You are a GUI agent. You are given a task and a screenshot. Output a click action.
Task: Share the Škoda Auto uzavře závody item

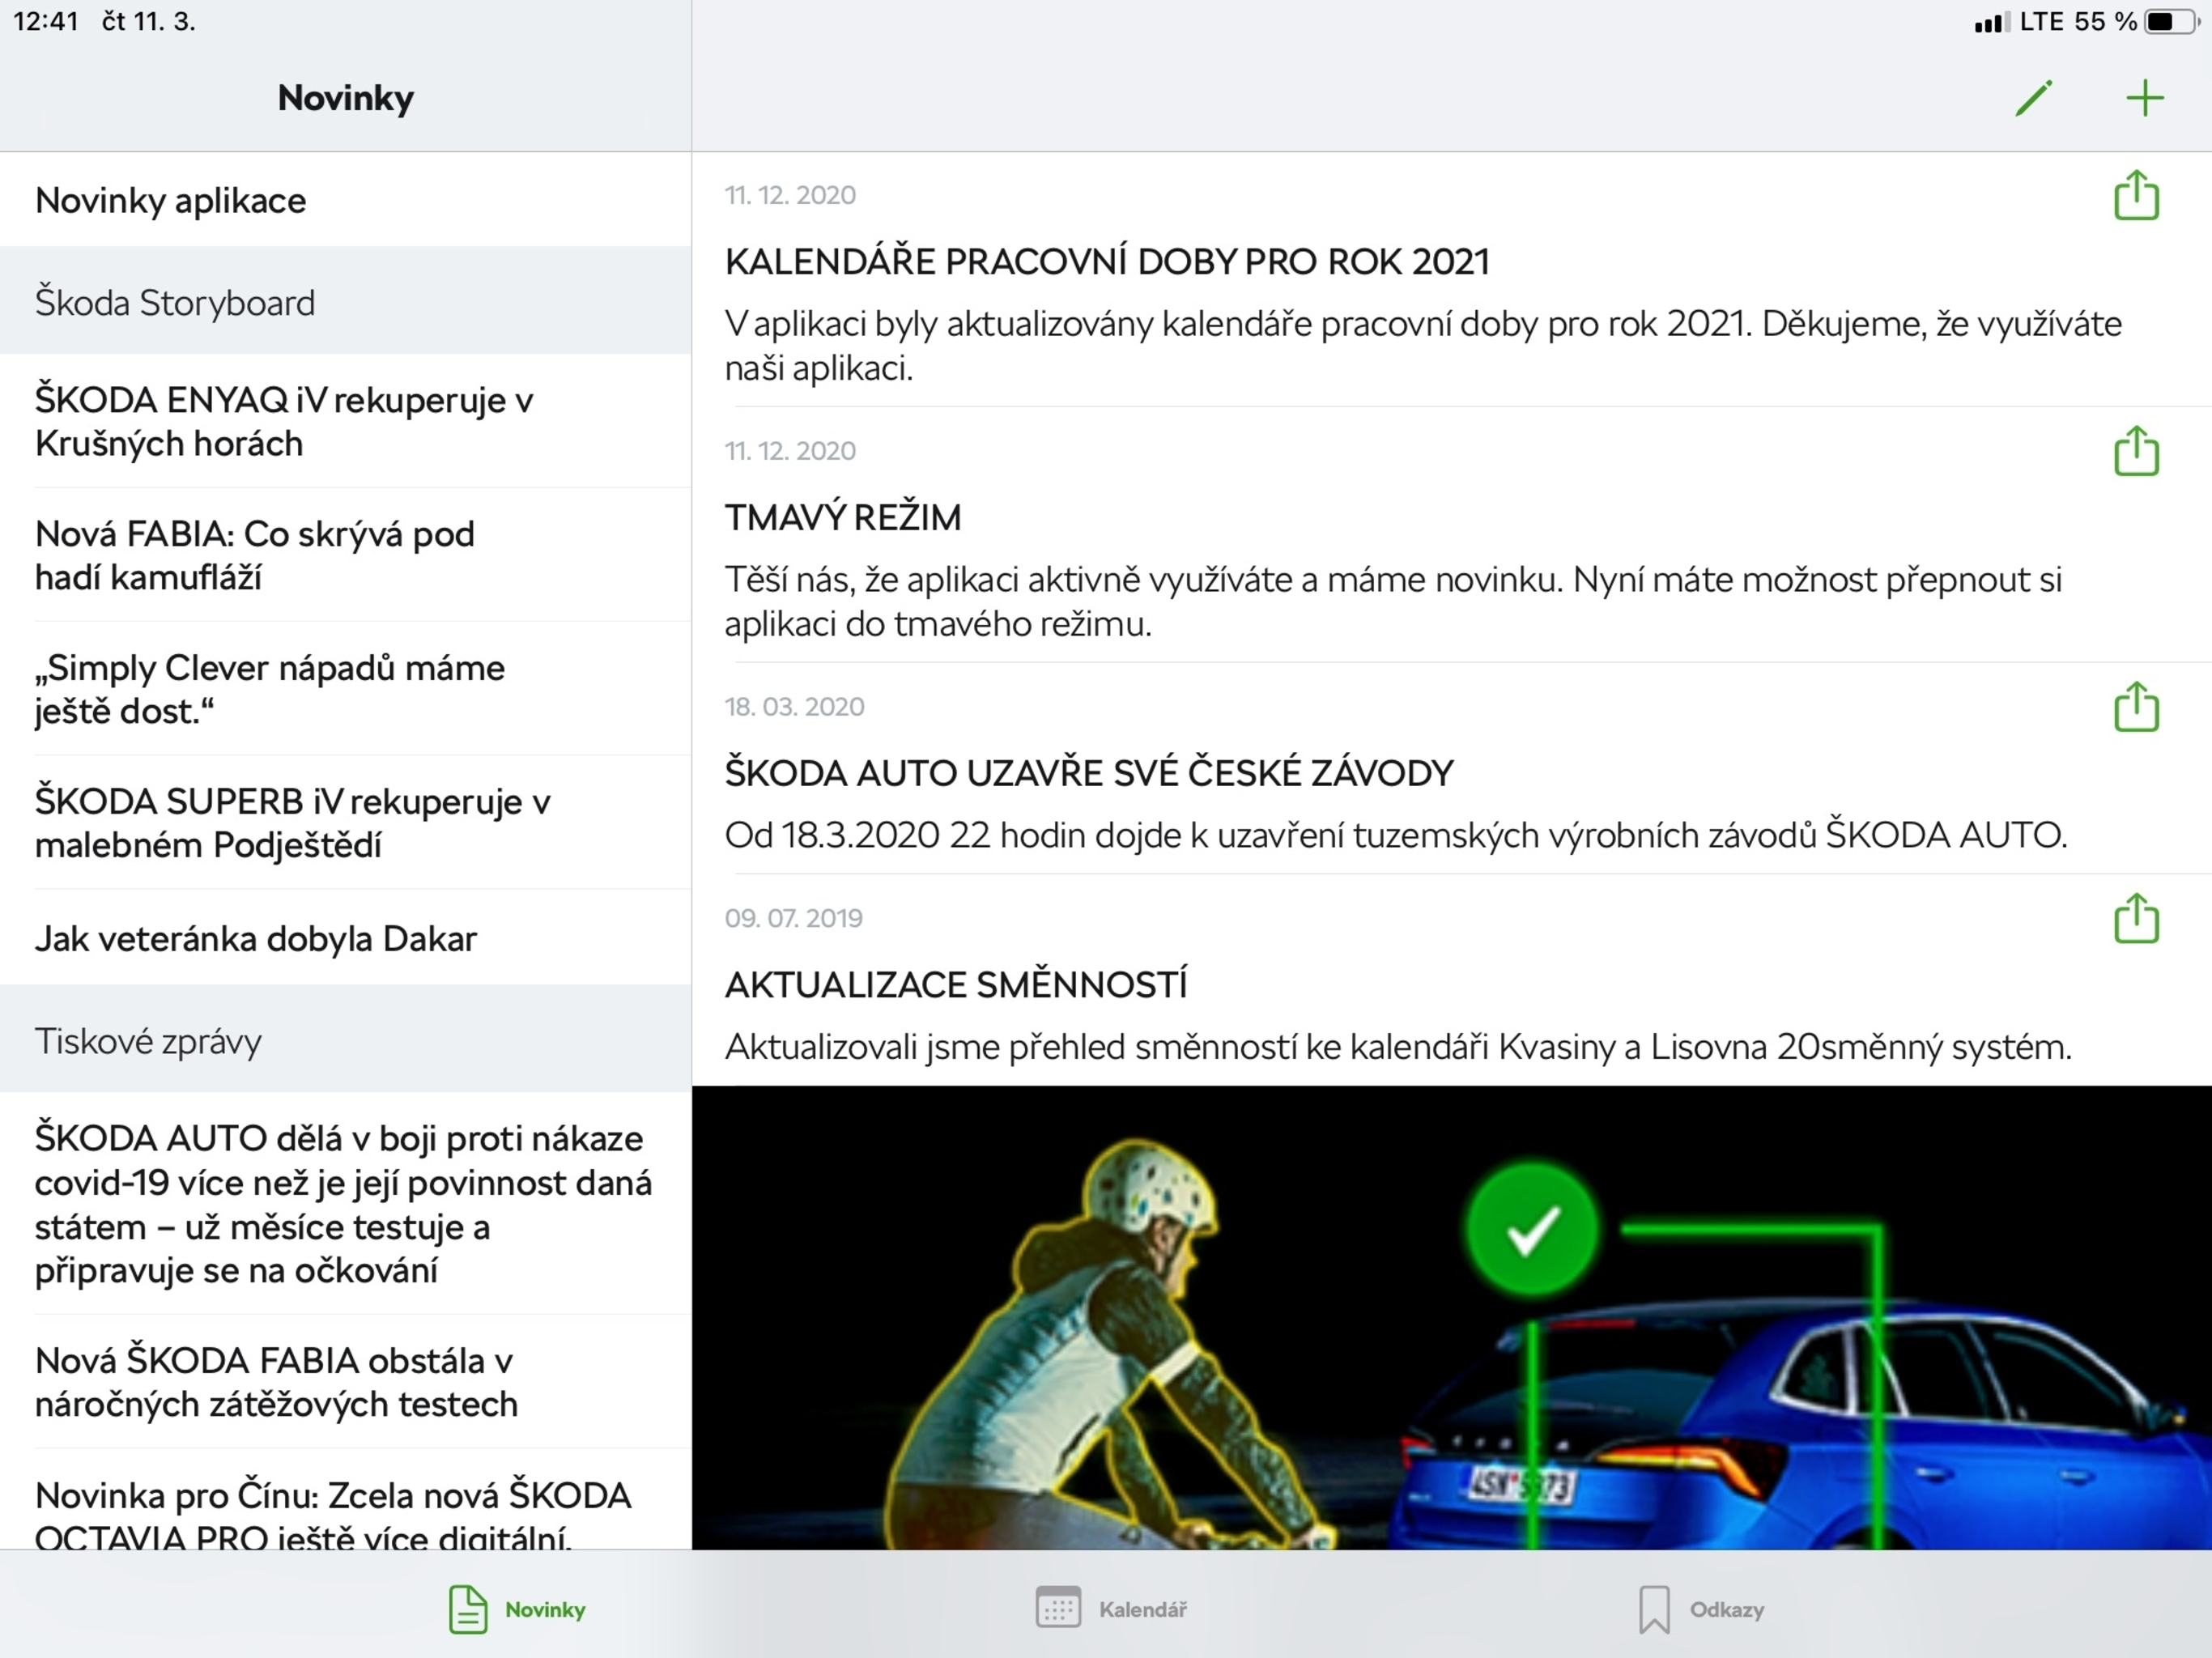point(2136,707)
